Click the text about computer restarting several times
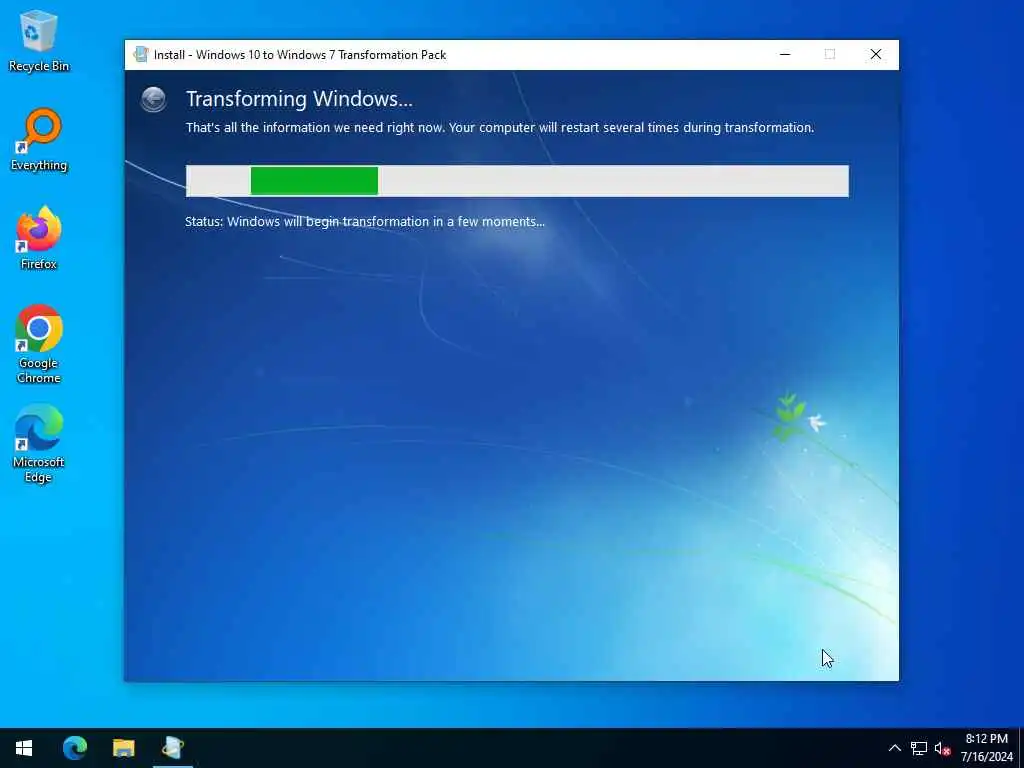The height and width of the screenshot is (768, 1024). click(x=500, y=128)
